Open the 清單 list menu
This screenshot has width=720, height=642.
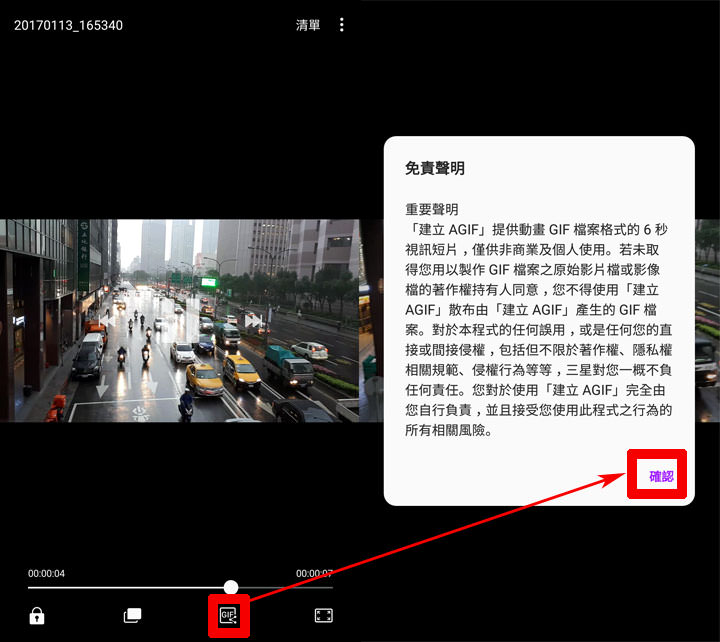(308, 25)
